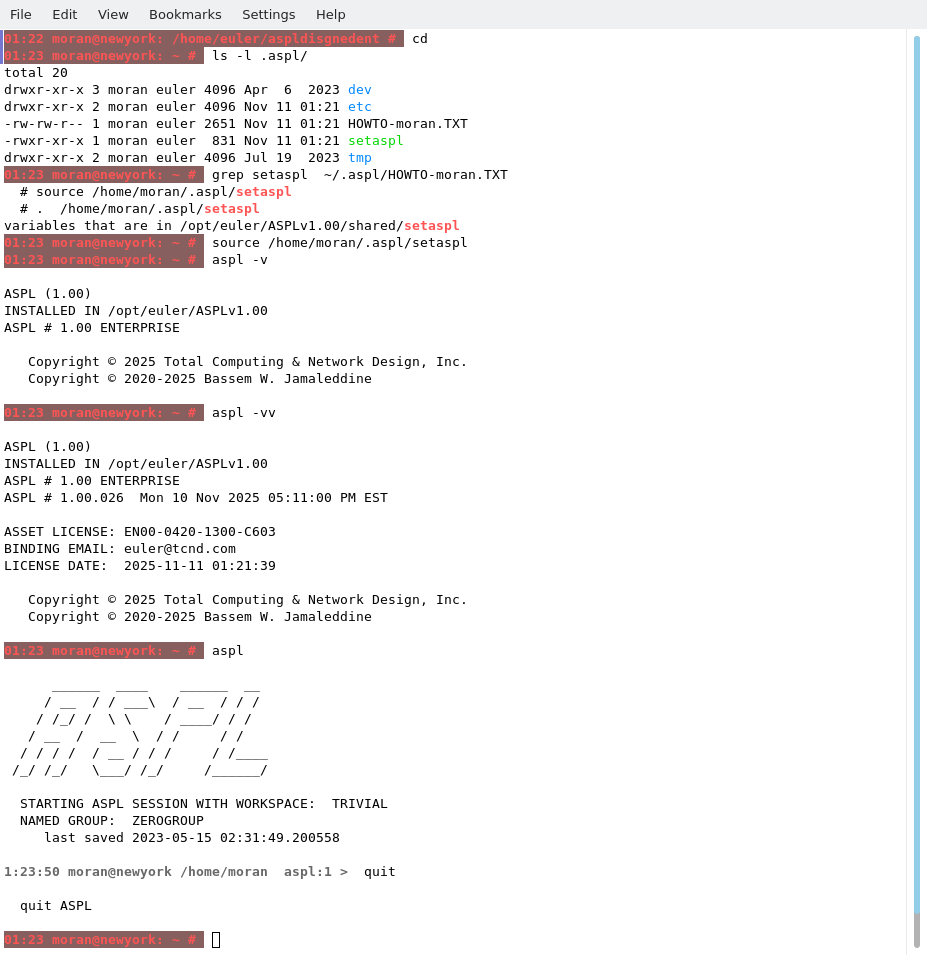Open the Help menu
Screen dimensions: 927x955
[x=330, y=14]
